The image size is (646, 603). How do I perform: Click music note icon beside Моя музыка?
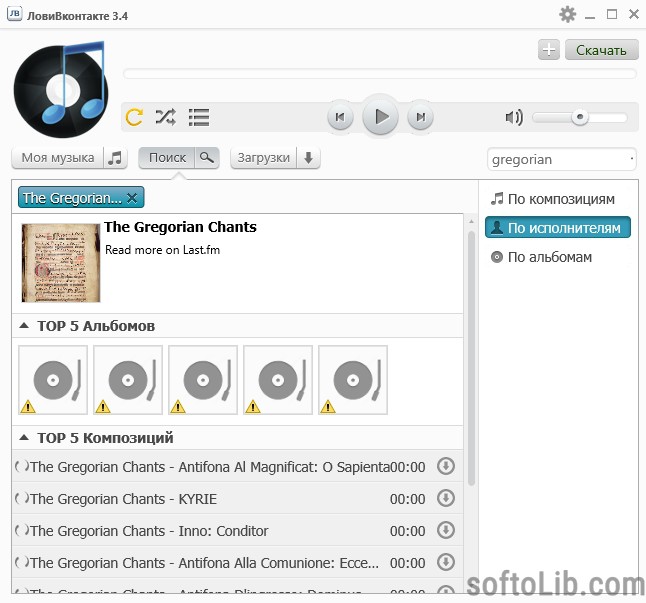click(115, 158)
